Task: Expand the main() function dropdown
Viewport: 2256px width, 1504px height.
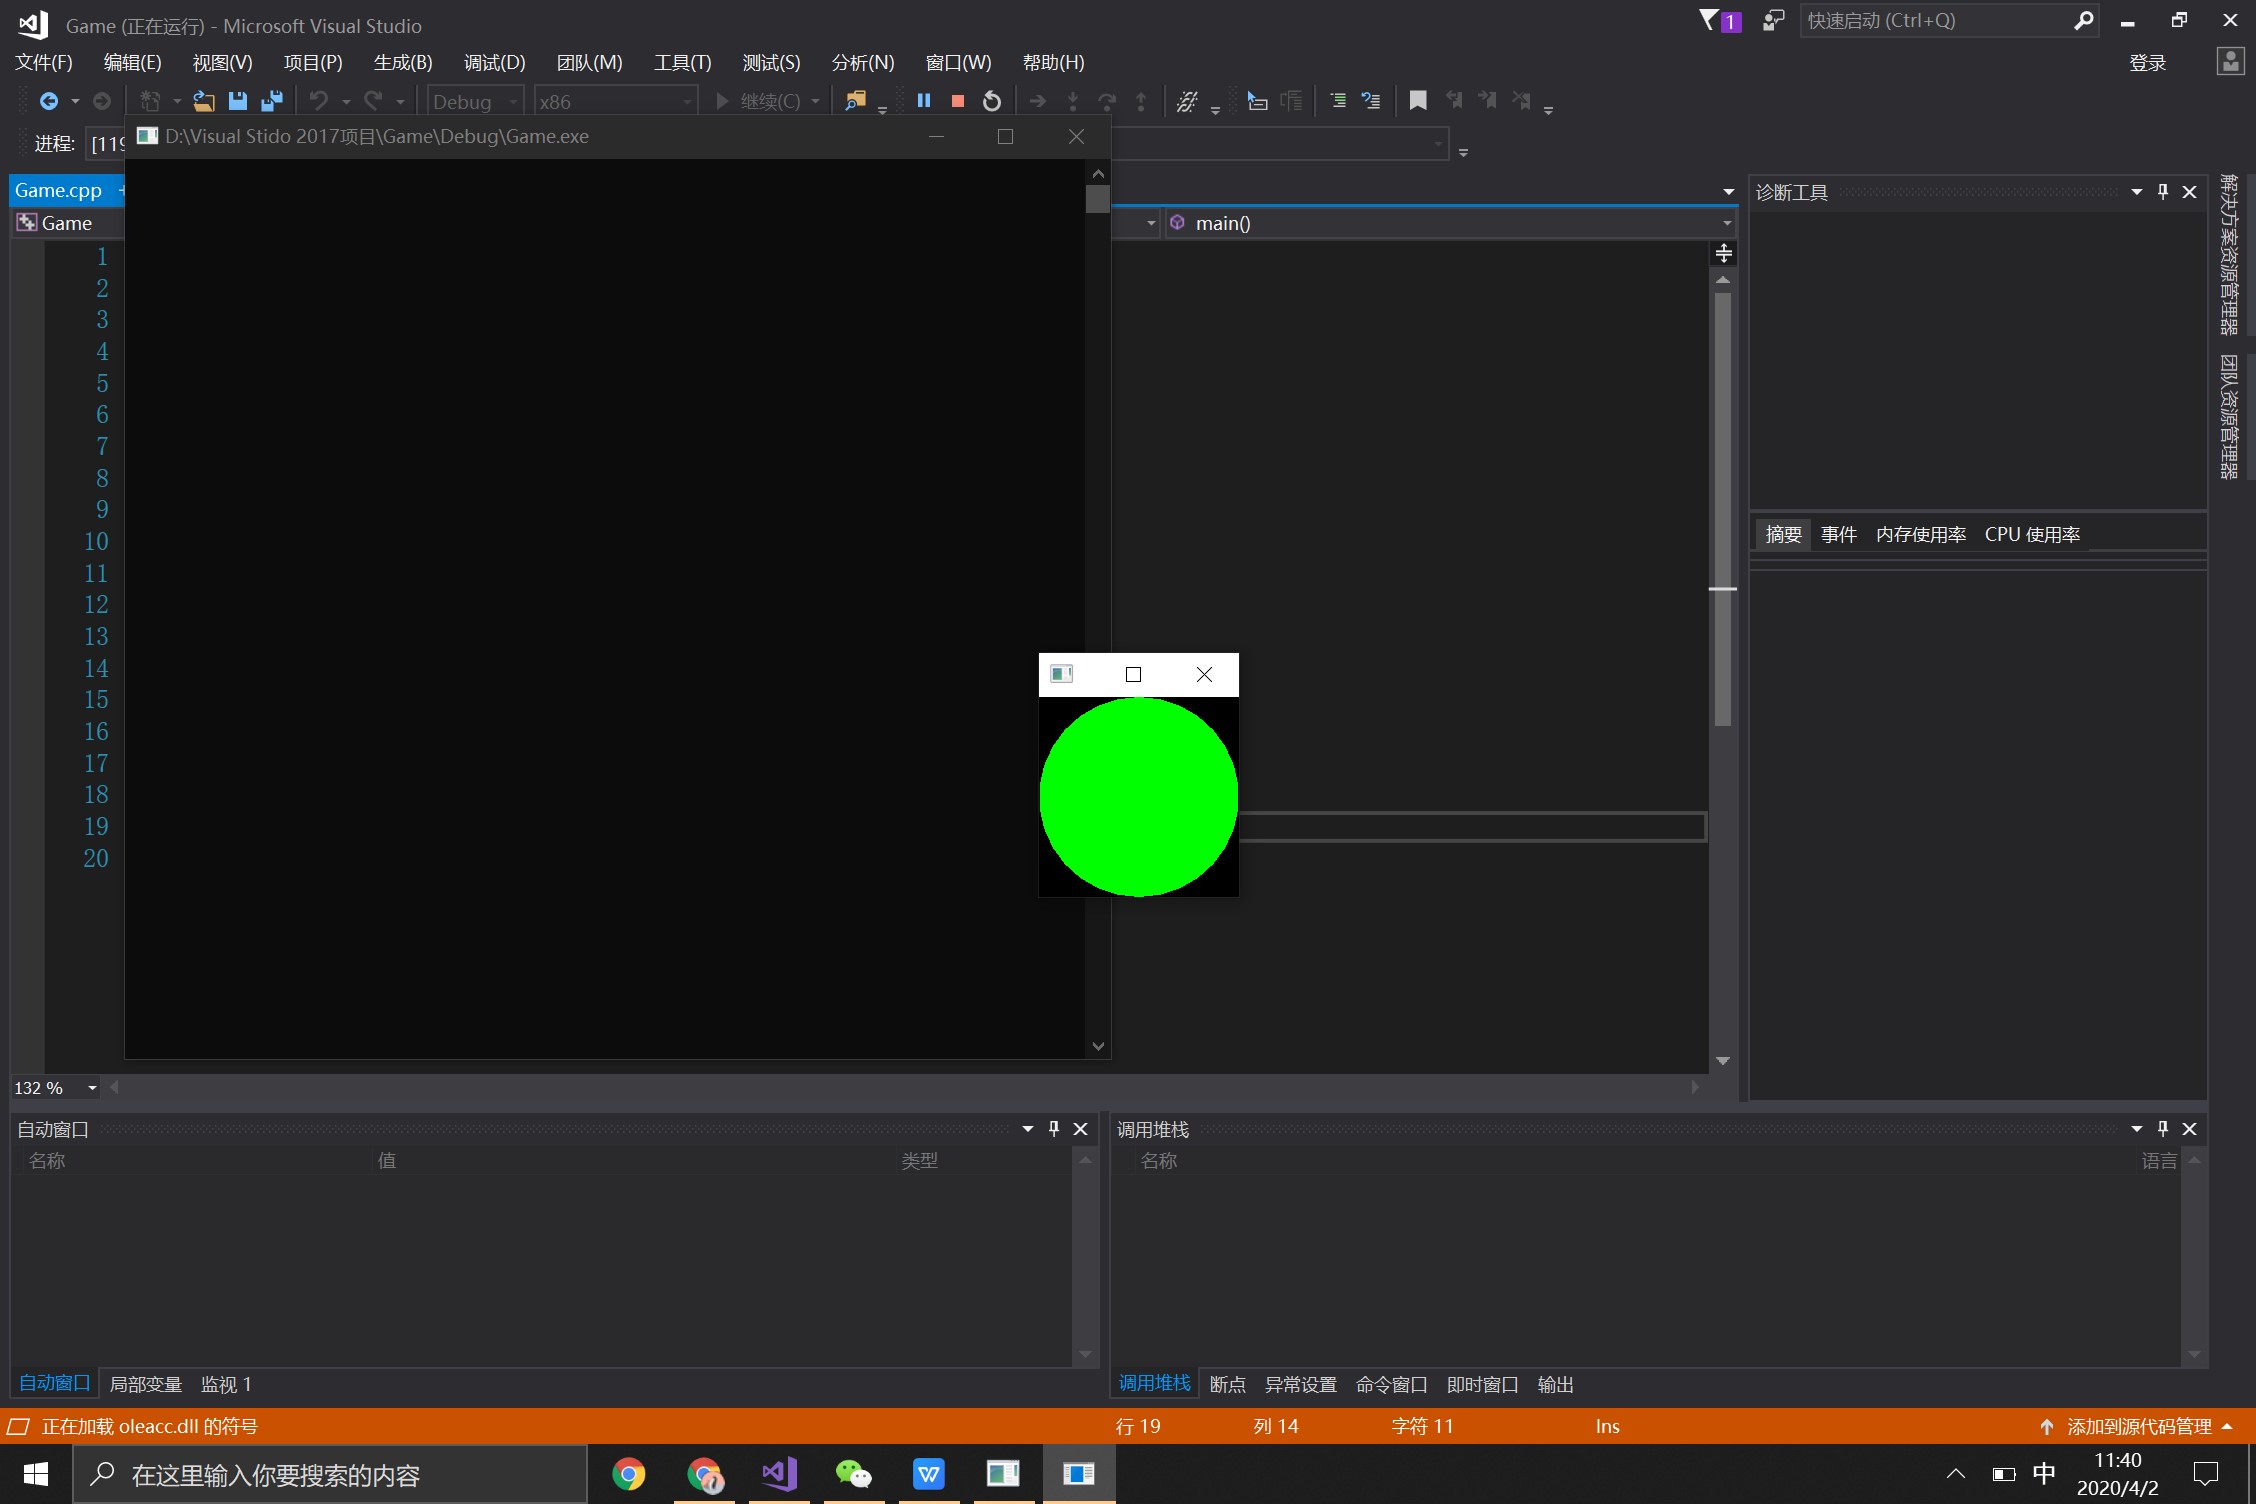Action: tap(1726, 223)
